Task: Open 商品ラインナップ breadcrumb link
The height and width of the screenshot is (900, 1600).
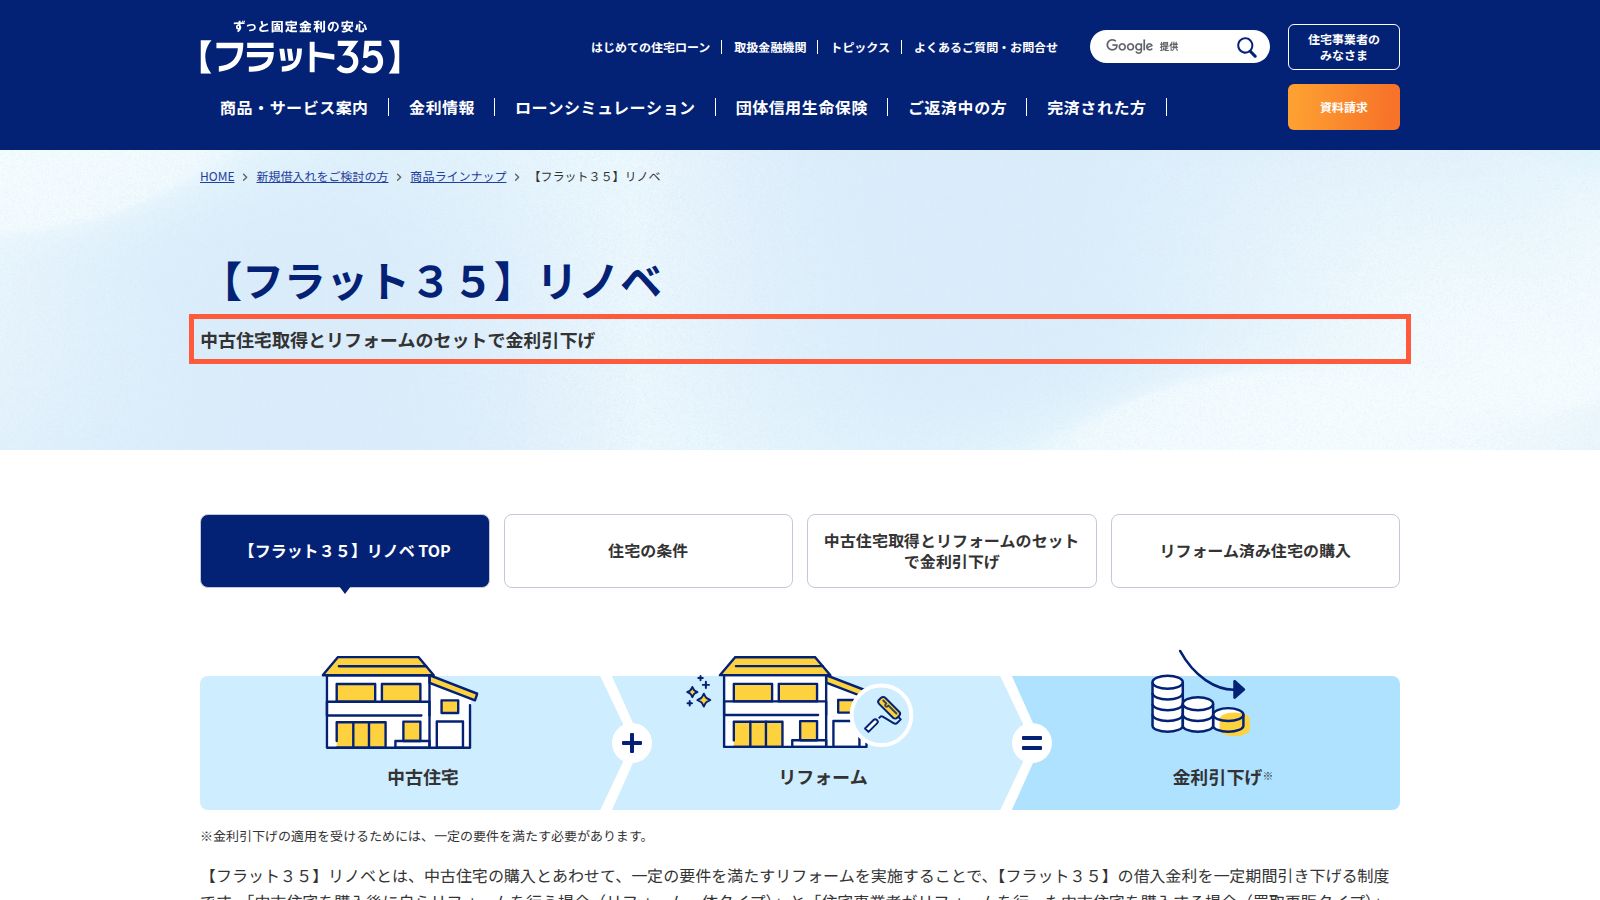Action: pos(458,177)
